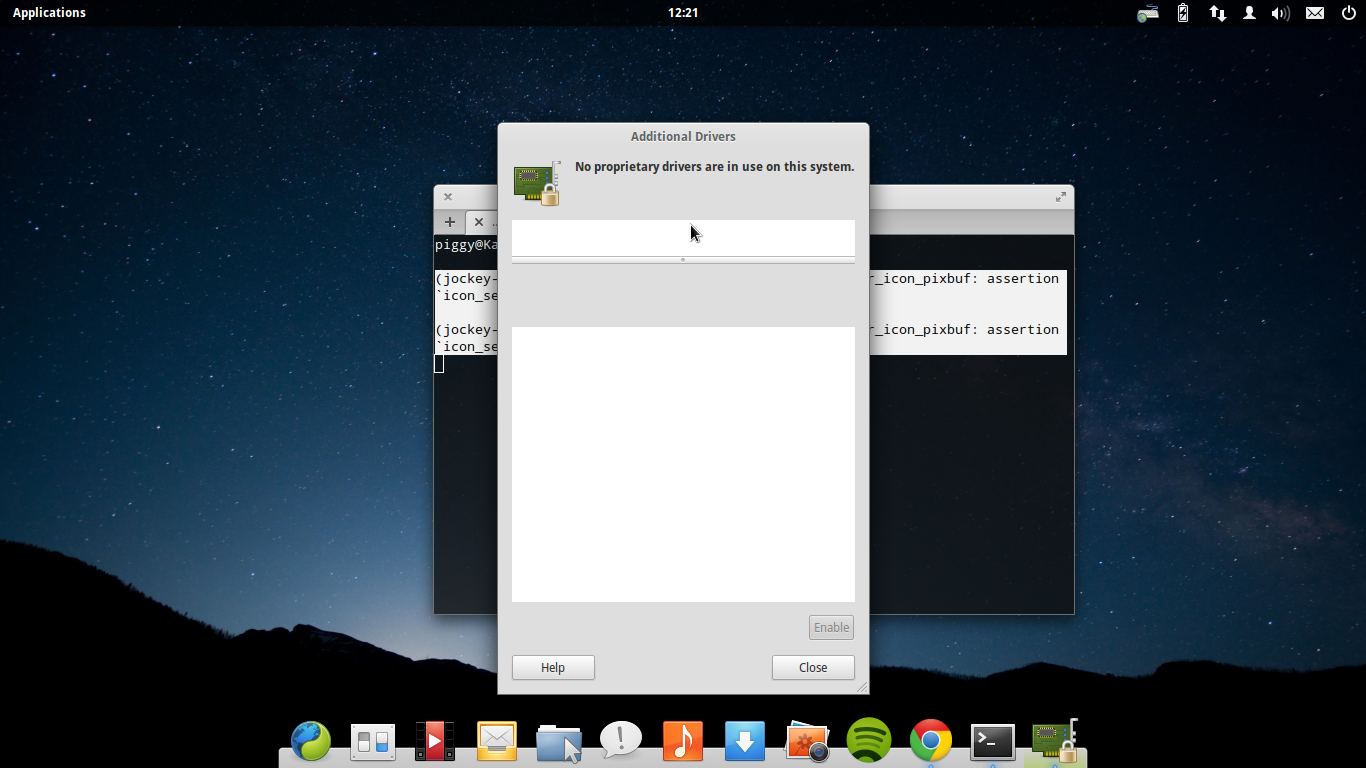Image resolution: width=1366 pixels, height=768 pixels.
Task: Launch Google Chrome from the dock
Action: 930,741
